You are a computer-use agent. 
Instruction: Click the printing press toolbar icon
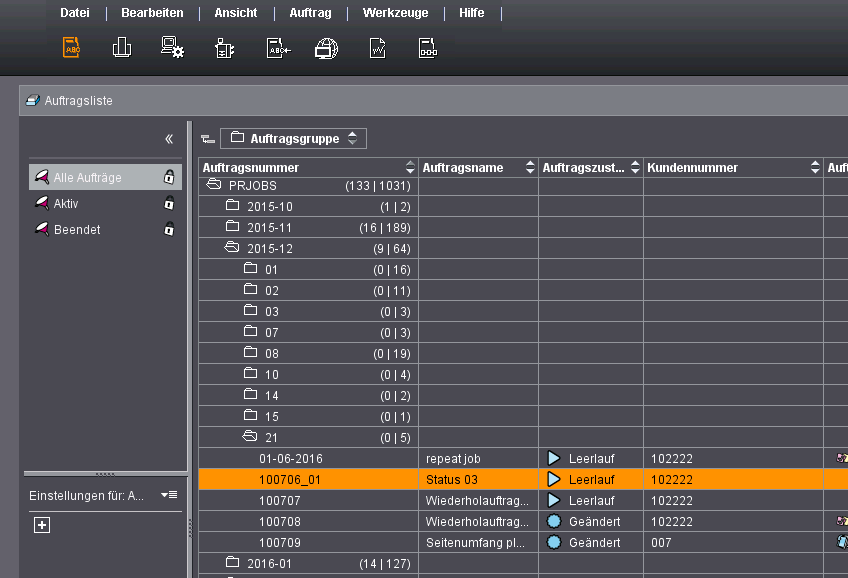pyautogui.click(x=122, y=48)
